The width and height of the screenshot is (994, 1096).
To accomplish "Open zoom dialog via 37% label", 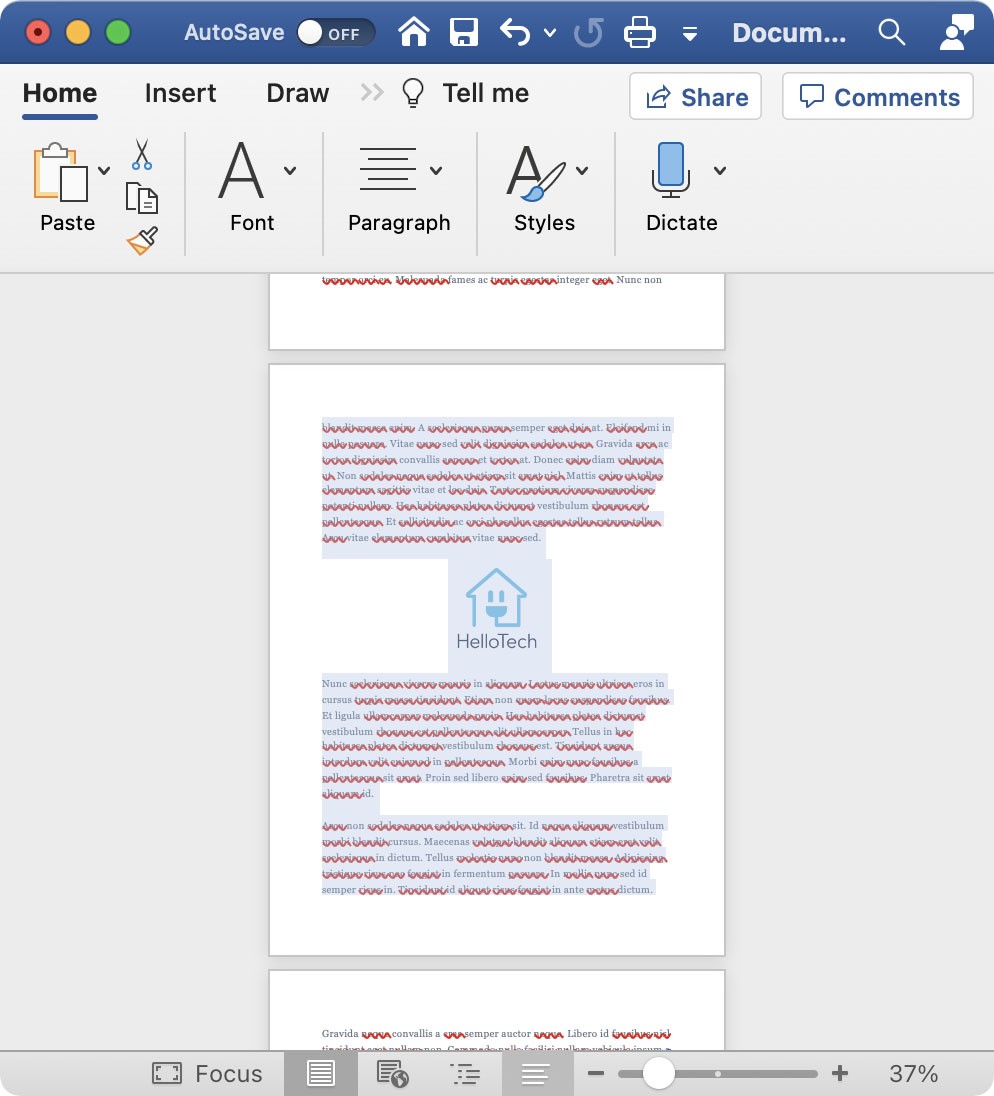I will point(913,1073).
